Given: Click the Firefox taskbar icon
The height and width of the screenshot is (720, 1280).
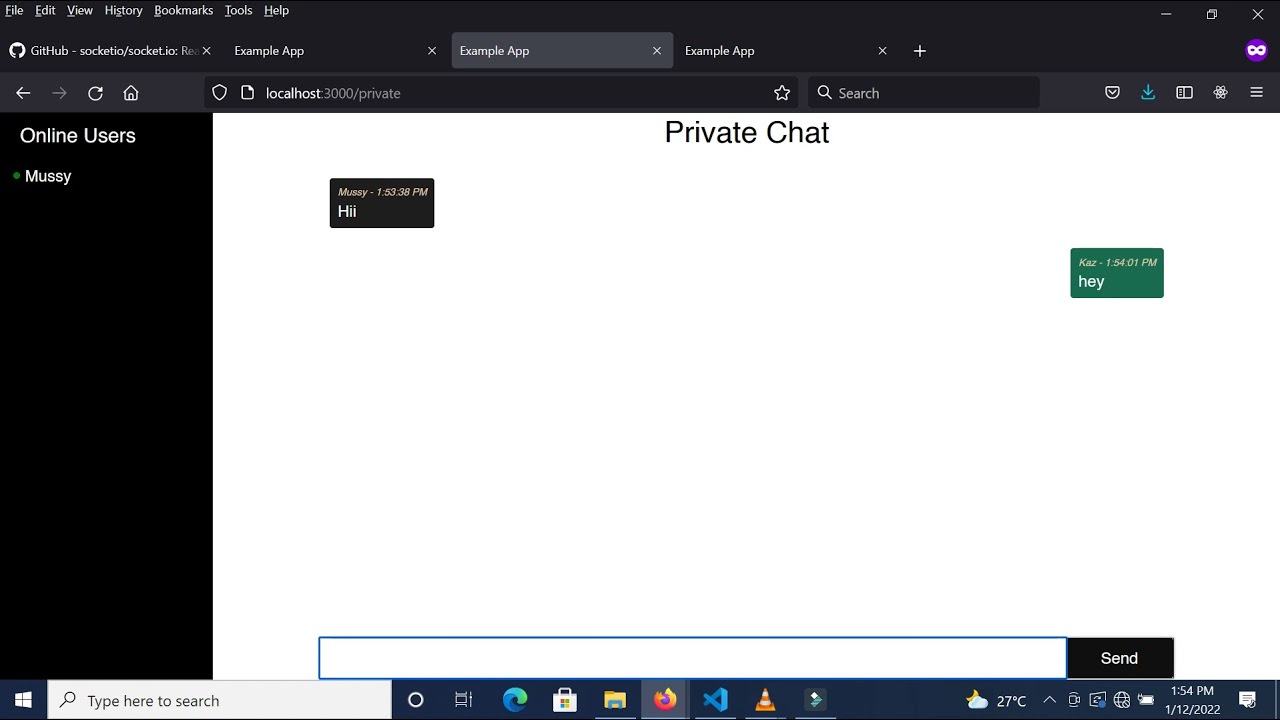Looking at the screenshot, I should tap(665, 700).
